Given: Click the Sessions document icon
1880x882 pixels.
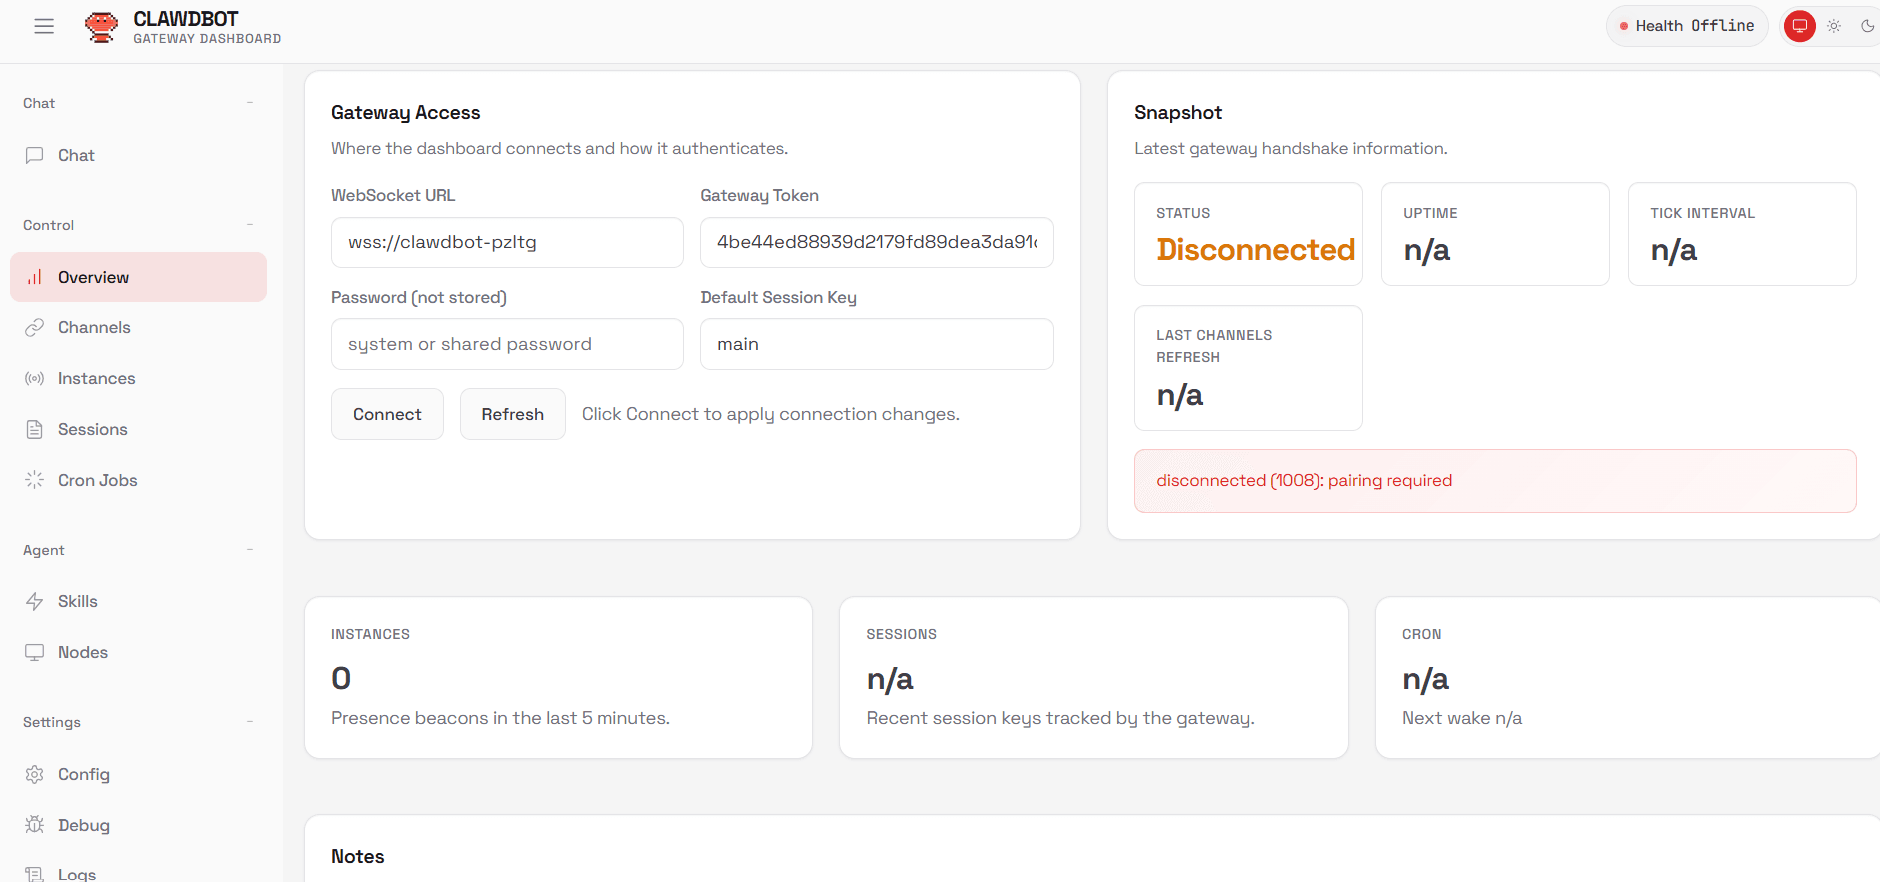Looking at the screenshot, I should 35,429.
